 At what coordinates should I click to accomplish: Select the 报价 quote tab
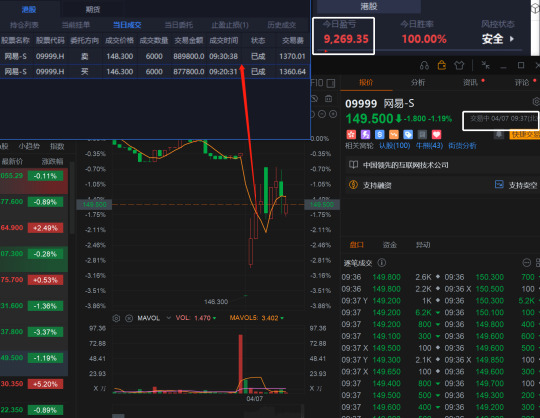366,83
